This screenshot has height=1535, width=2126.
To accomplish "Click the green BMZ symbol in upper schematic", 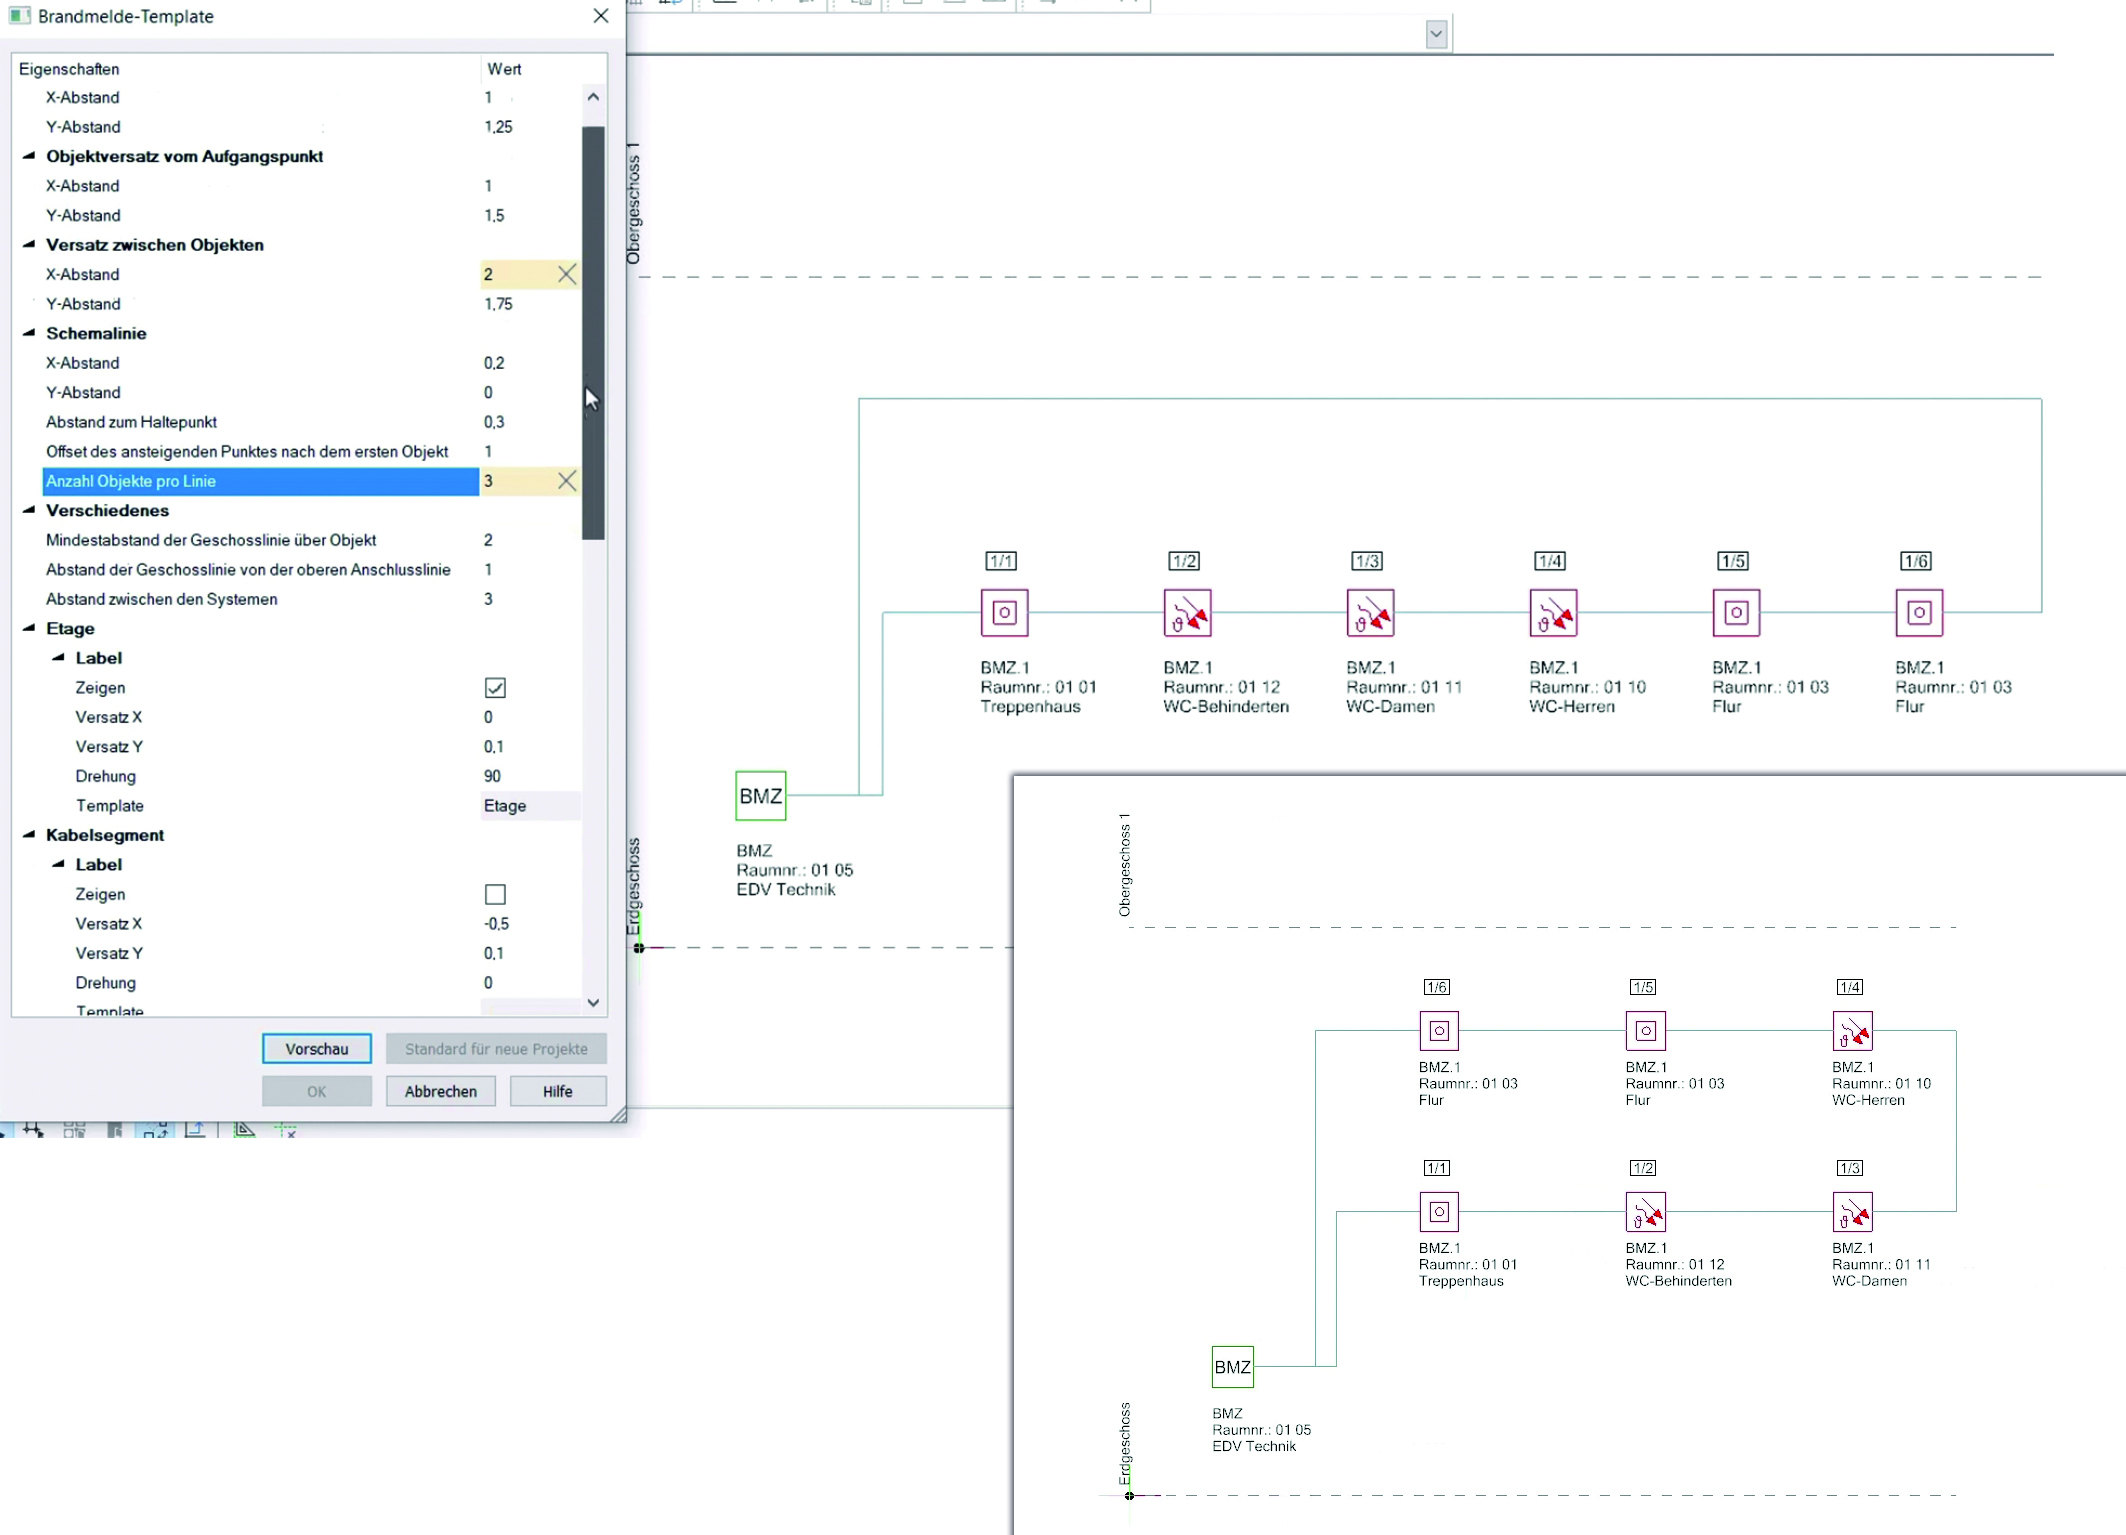I will point(760,796).
